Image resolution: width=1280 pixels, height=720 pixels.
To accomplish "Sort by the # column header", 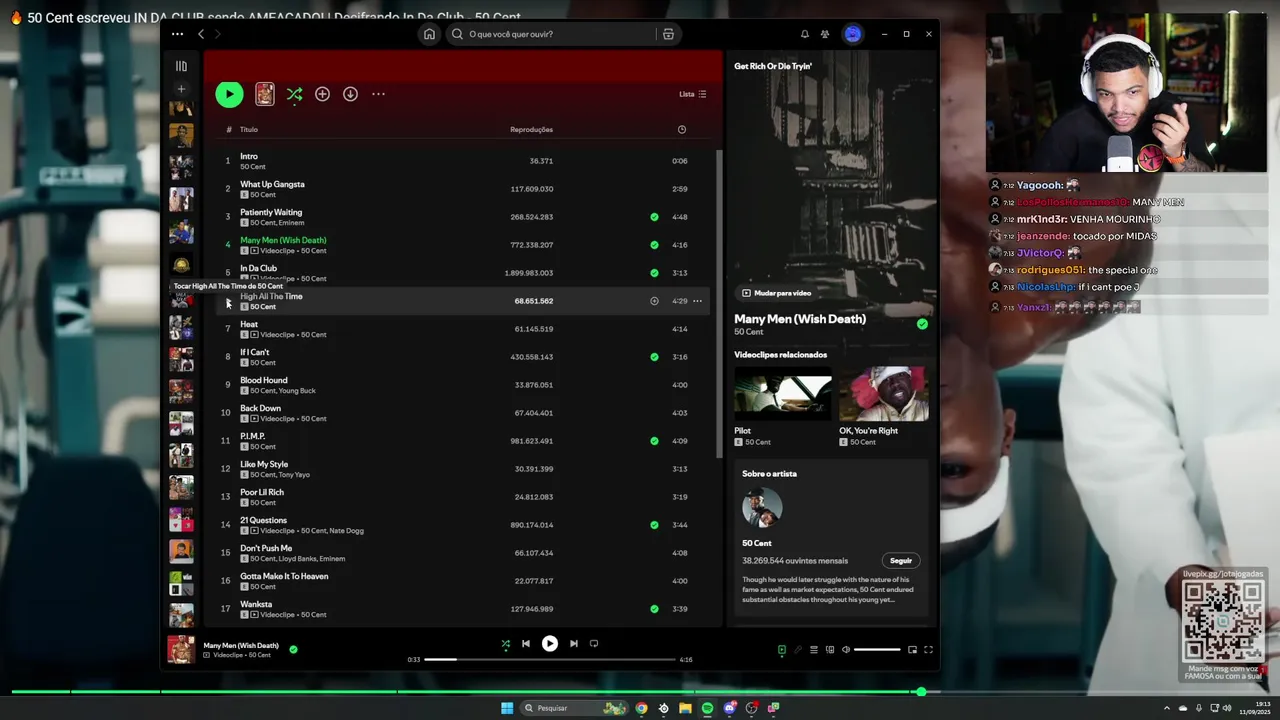I will pyautogui.click(x=228, y=129).
